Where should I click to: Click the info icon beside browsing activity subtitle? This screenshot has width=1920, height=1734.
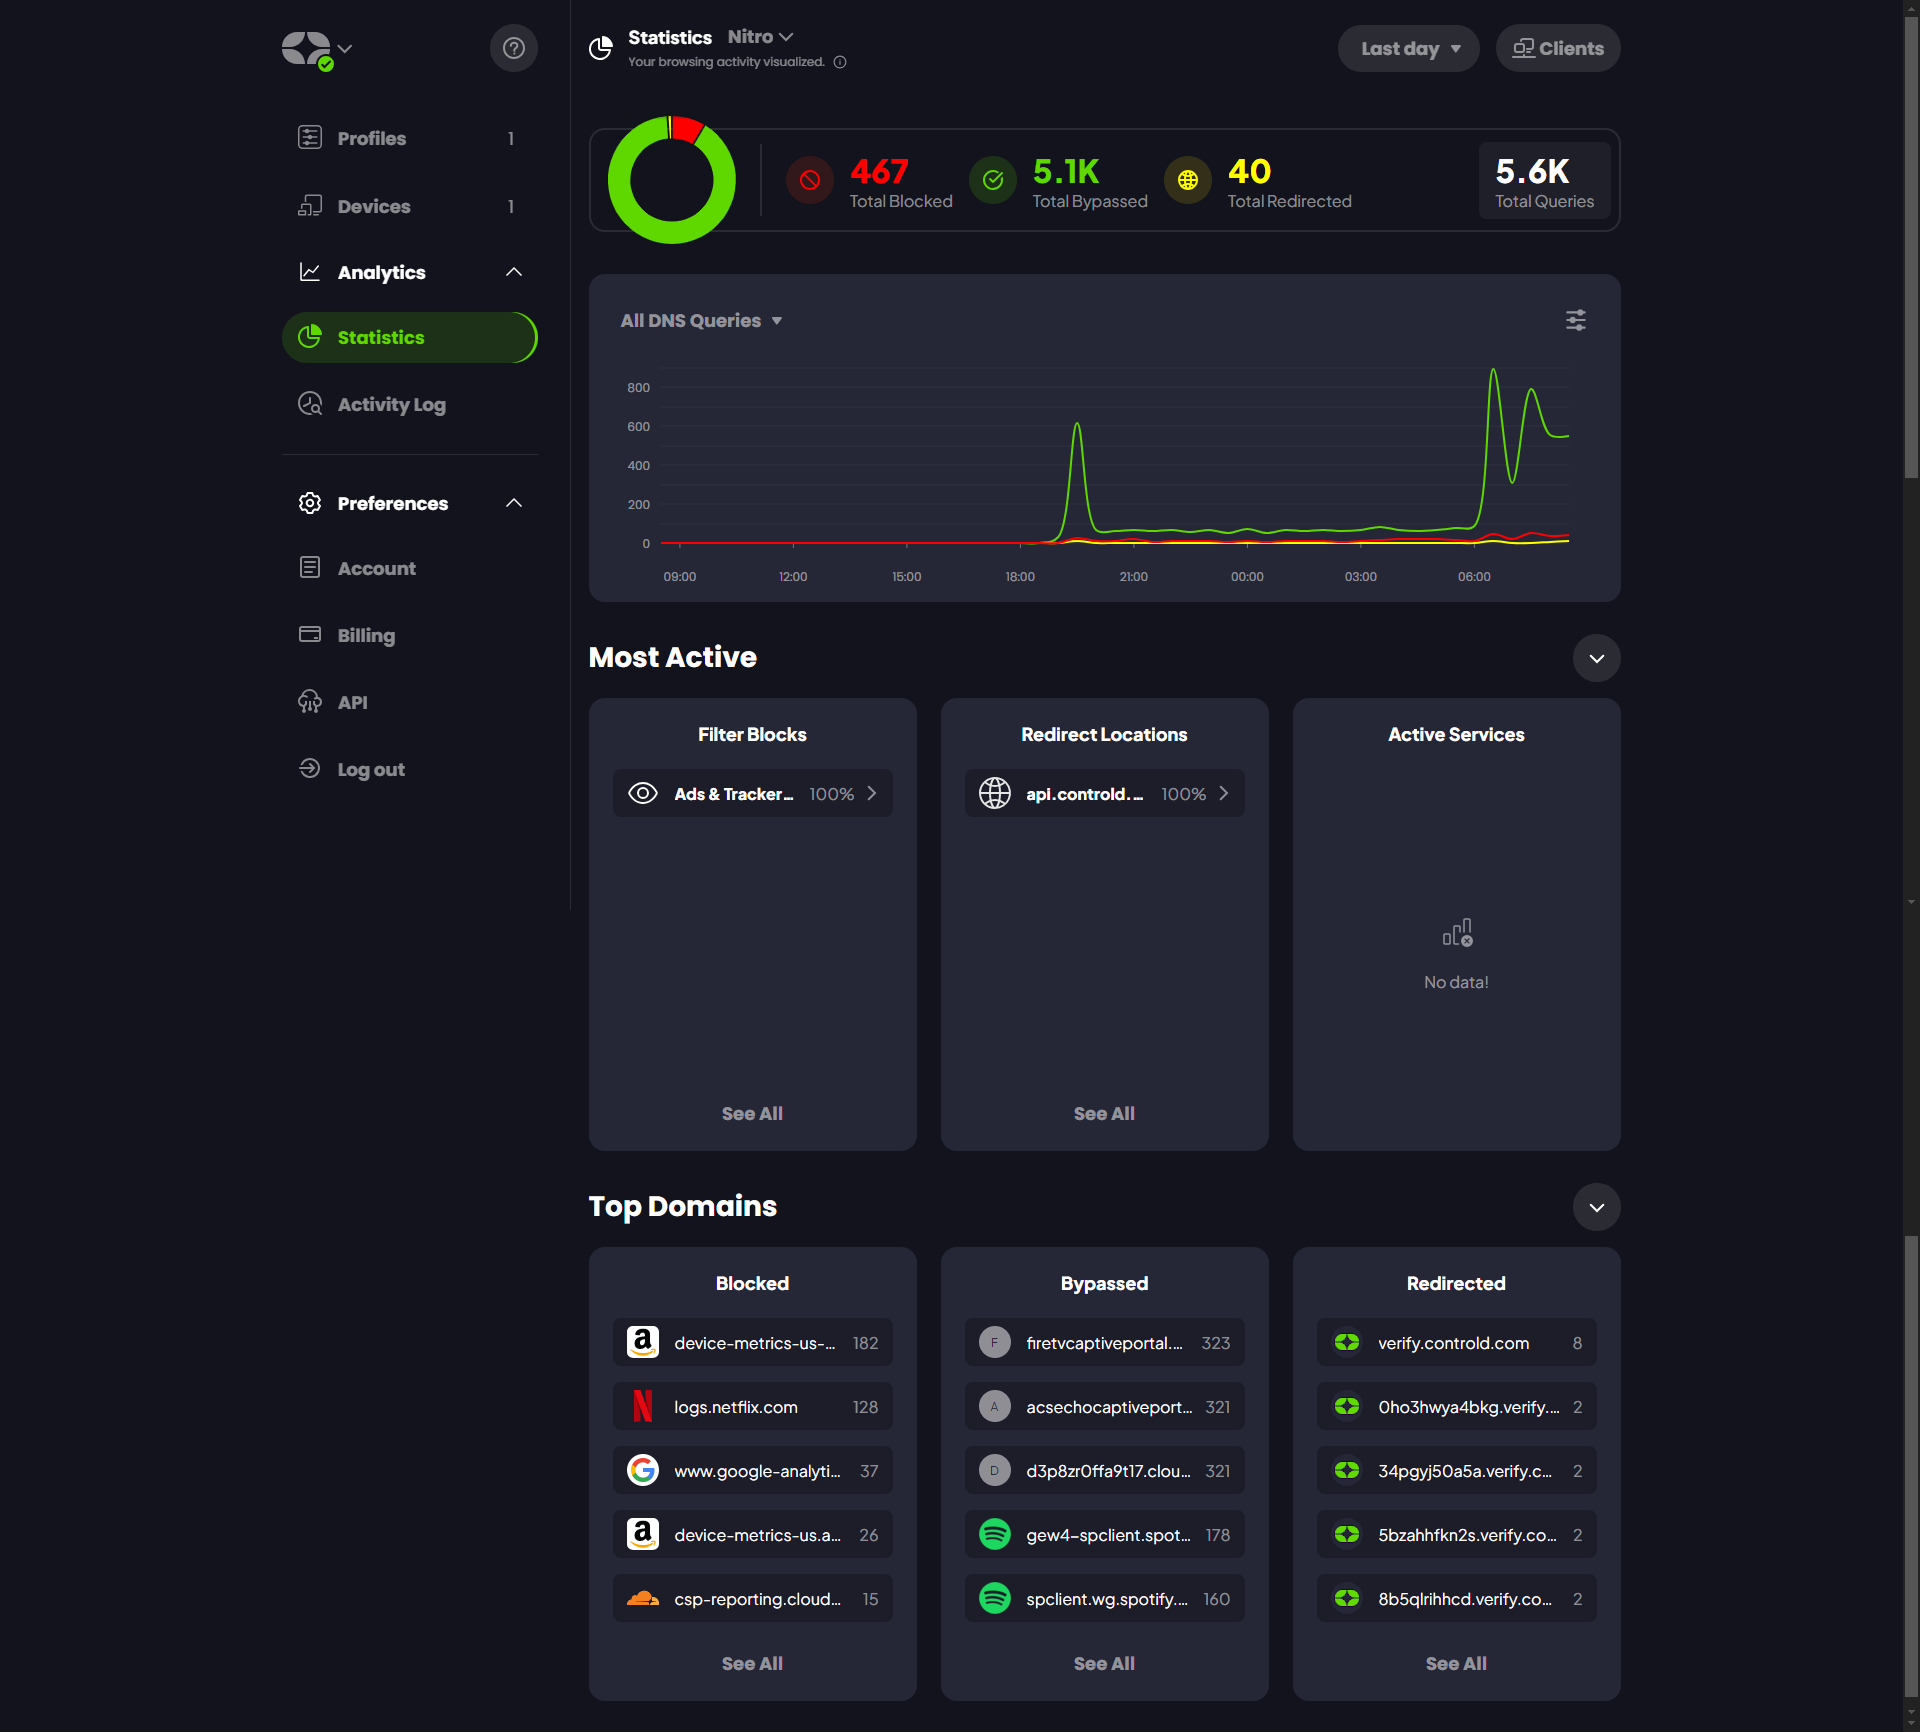point(840,62)
